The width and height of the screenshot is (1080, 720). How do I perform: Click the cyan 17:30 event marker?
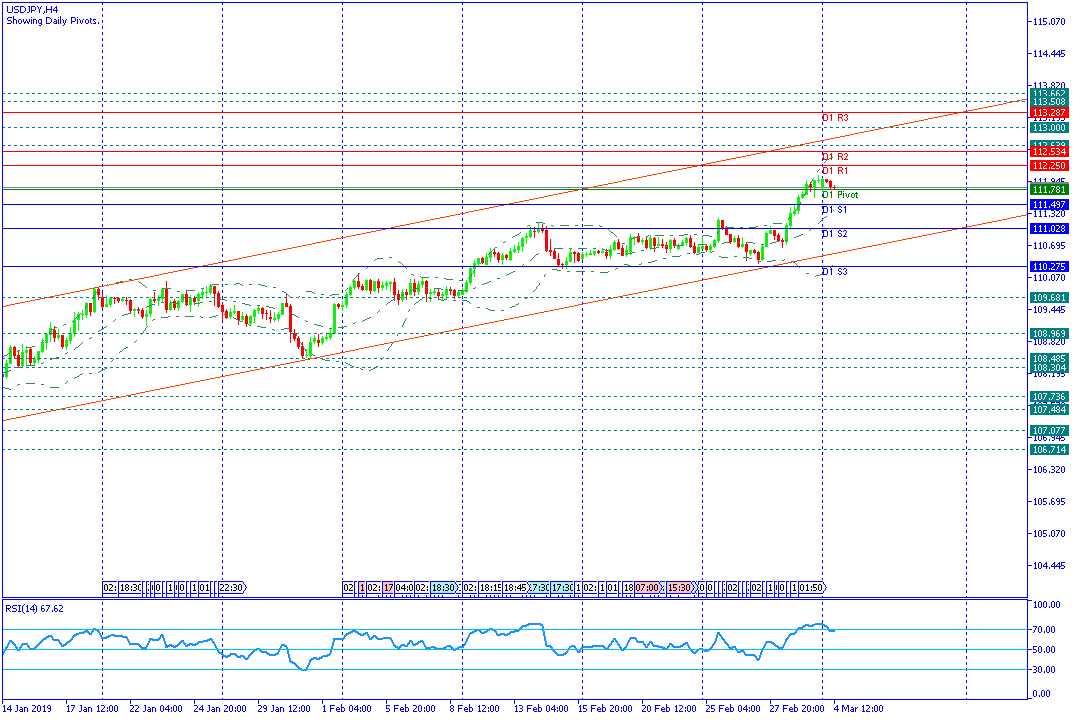pyautogui.click(x=563, y=587)
